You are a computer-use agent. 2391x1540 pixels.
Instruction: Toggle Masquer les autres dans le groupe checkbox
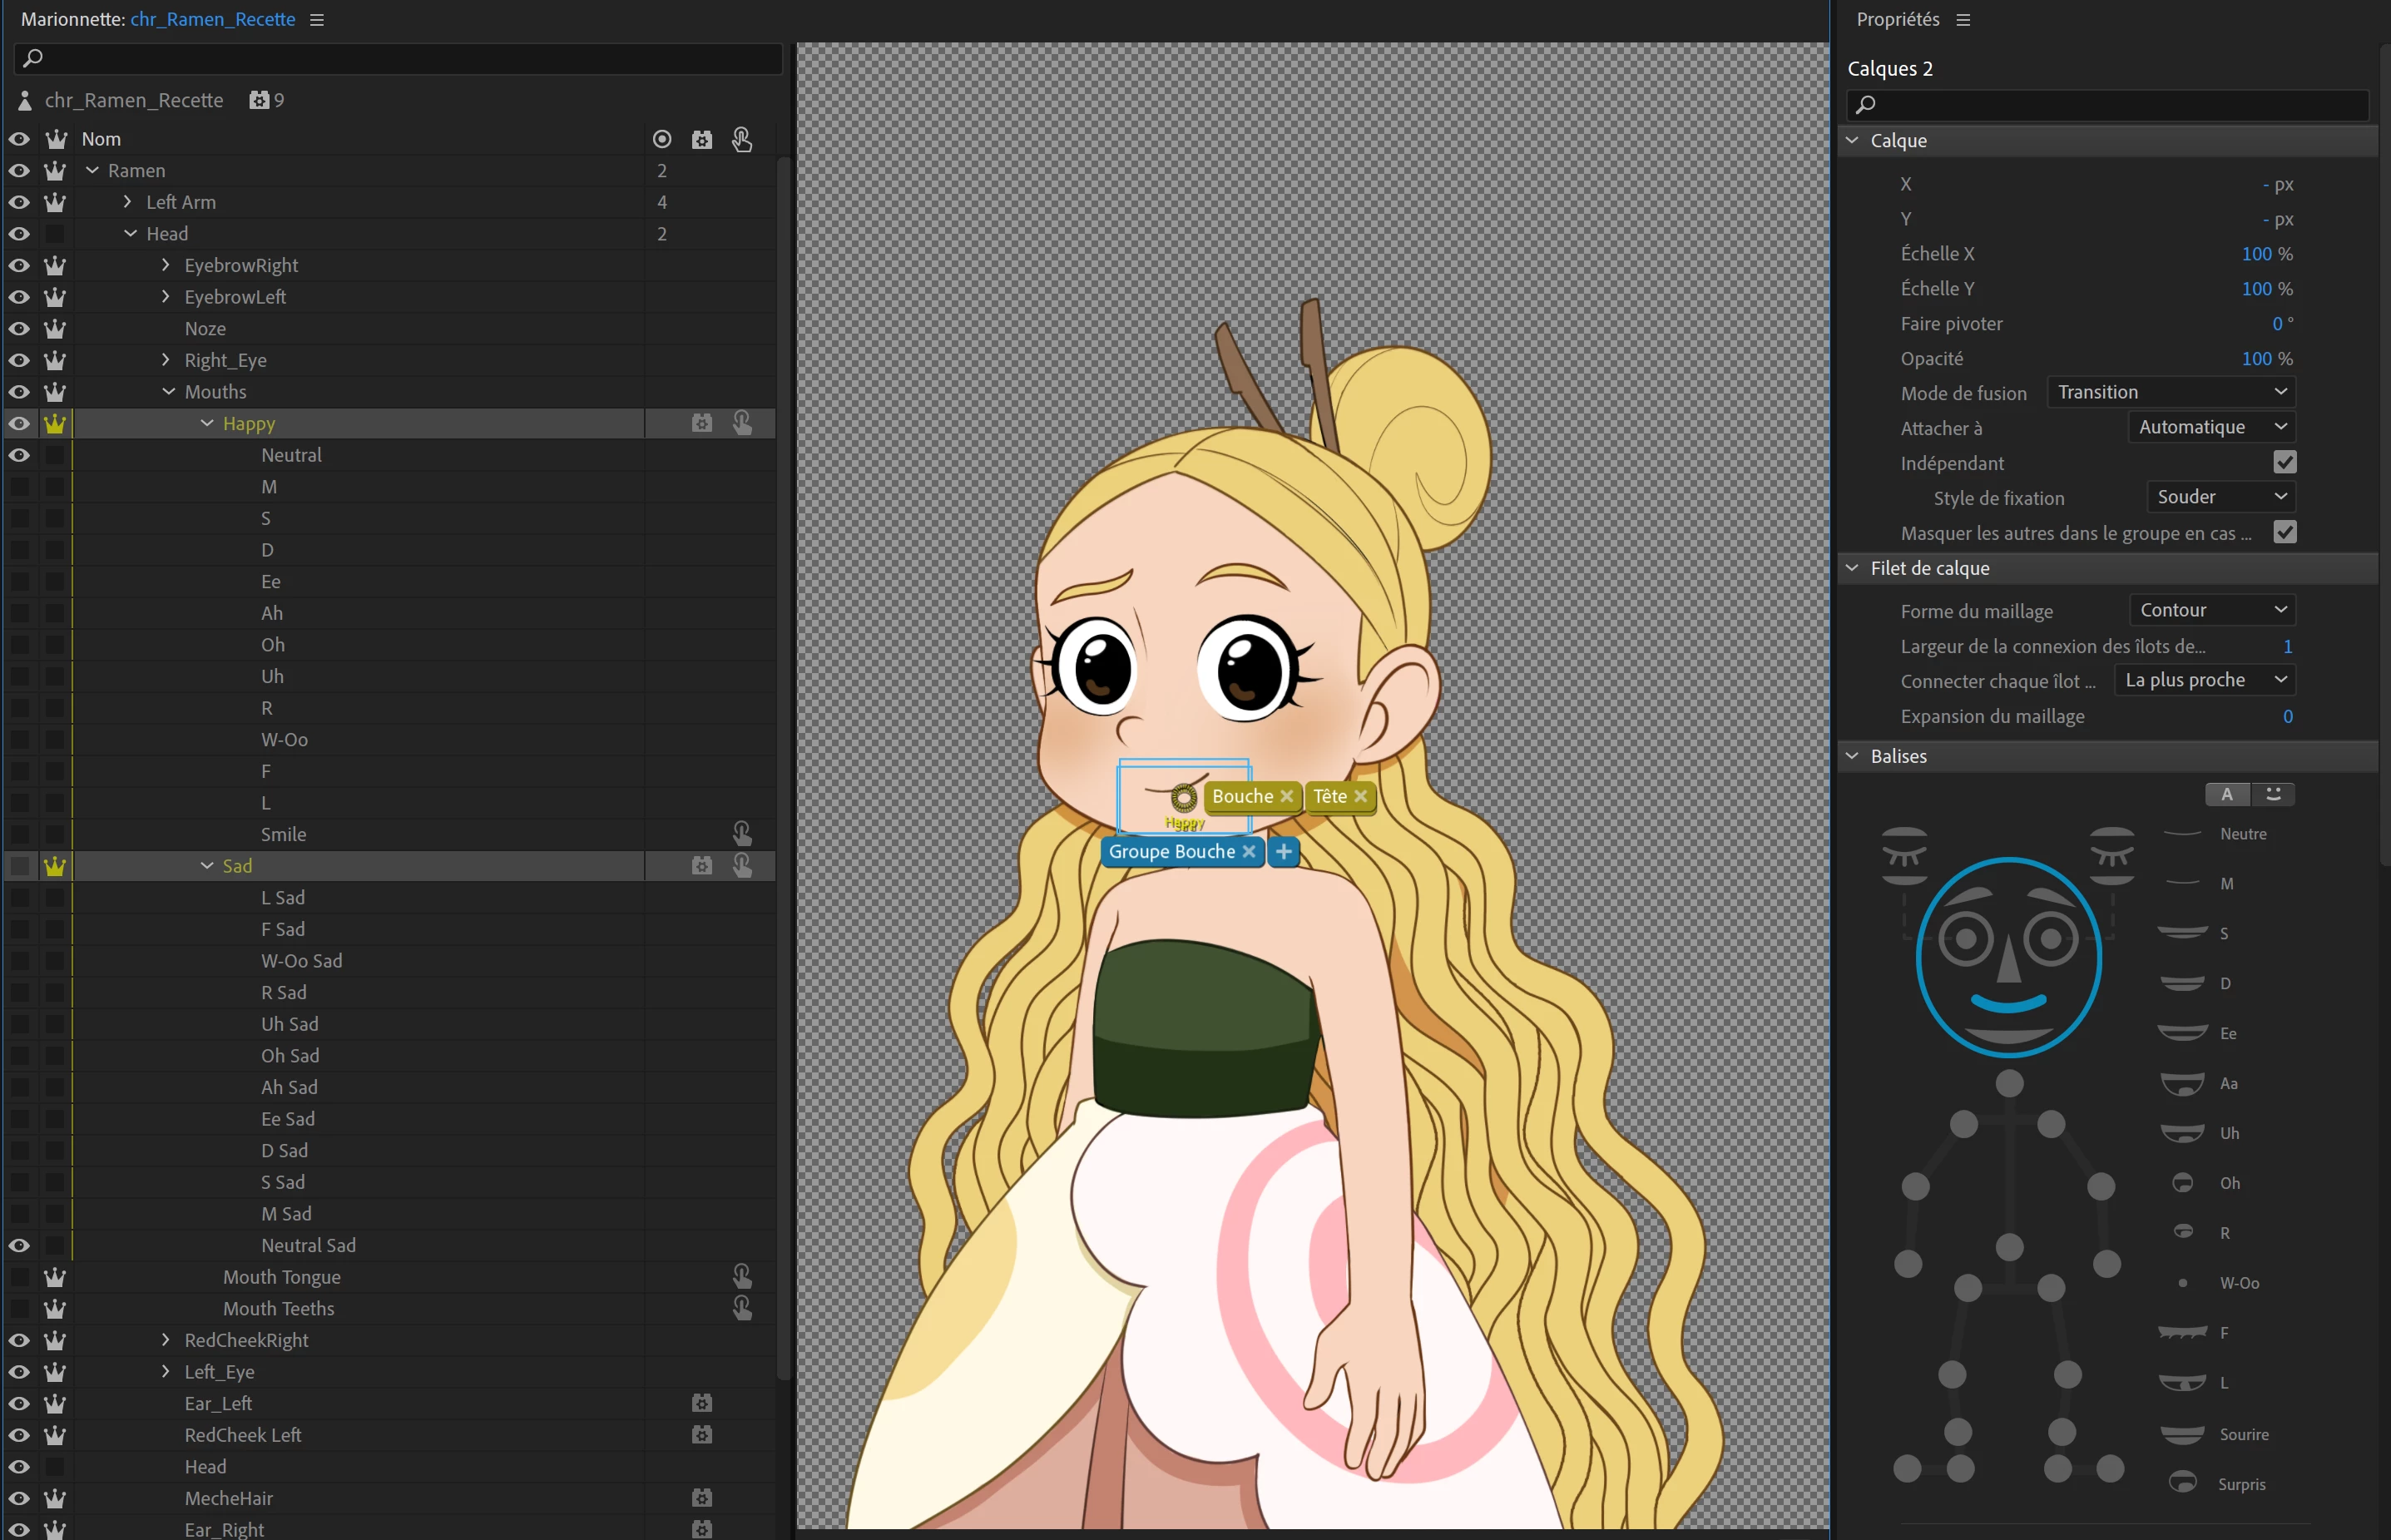(x=2284, y=532)
